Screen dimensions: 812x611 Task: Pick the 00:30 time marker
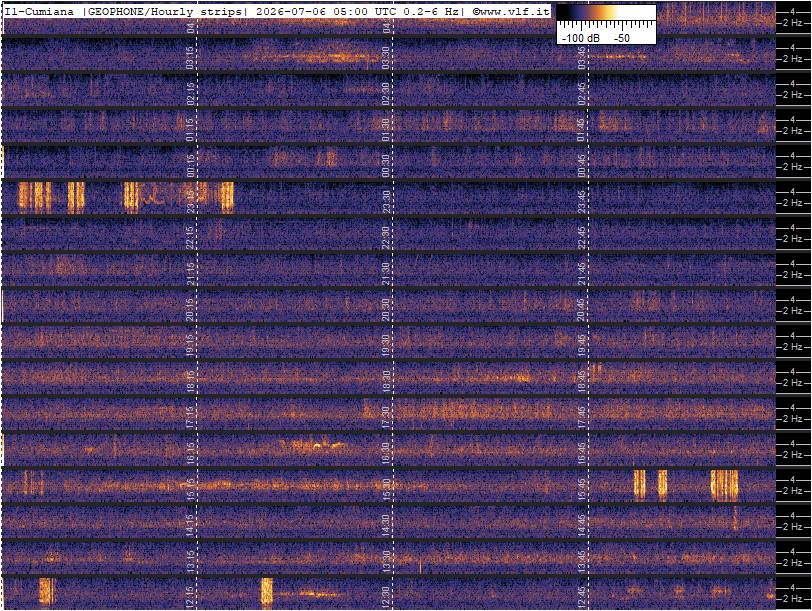point(386,166)
